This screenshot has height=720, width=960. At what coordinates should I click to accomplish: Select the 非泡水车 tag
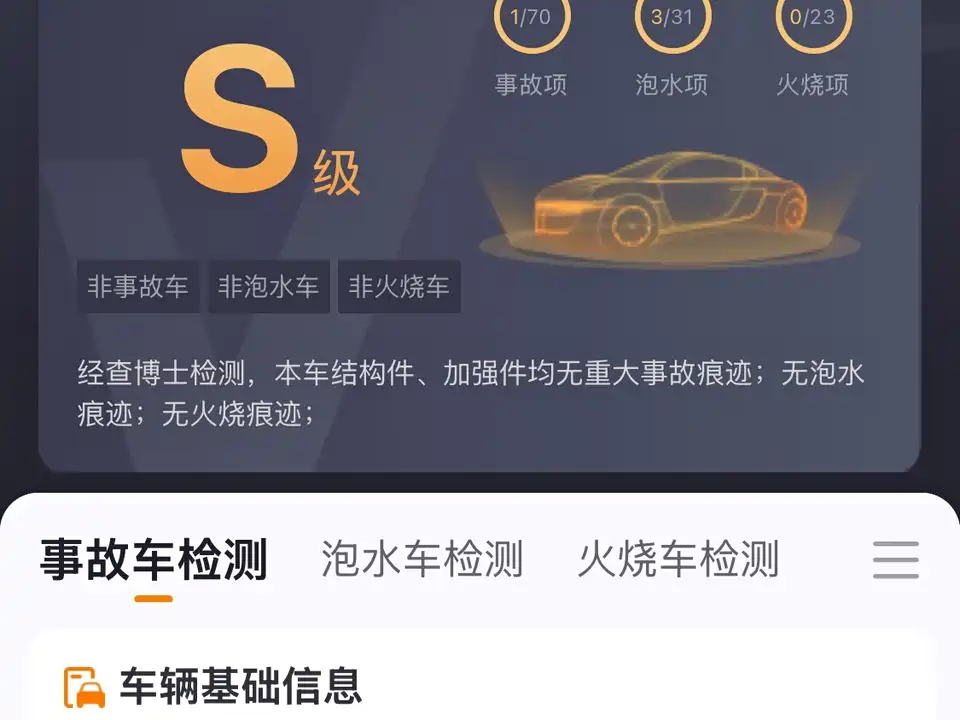pyautogui.click(x=269, y=287)
